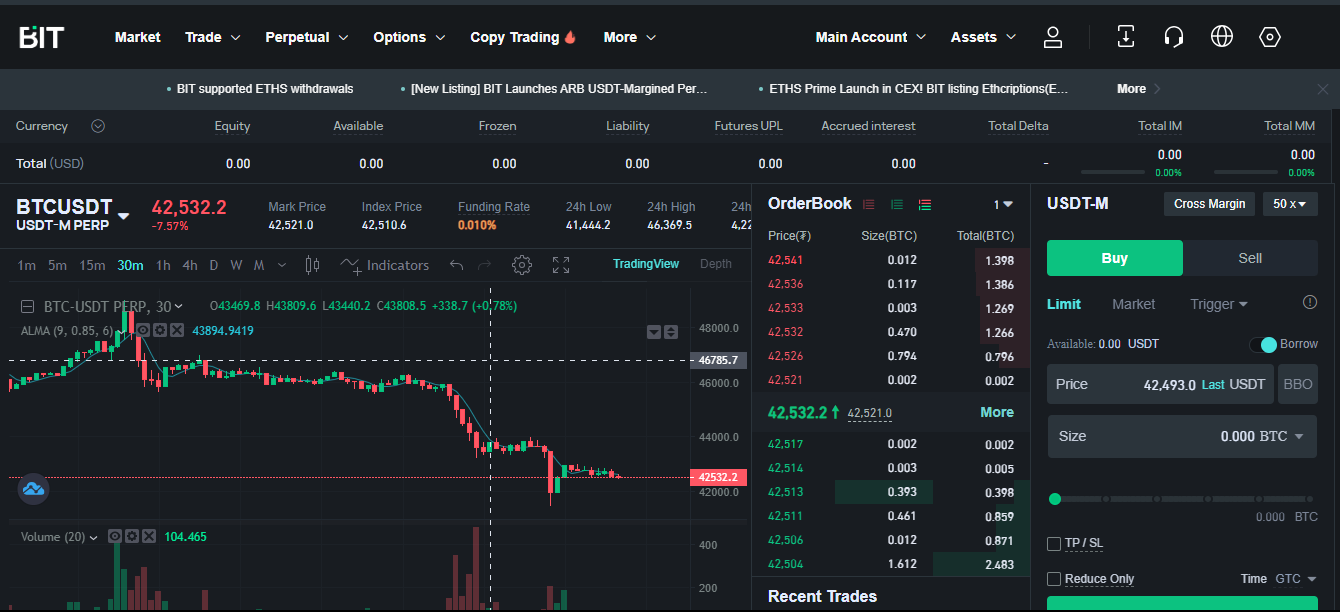The image size is (1340, 612).
Task: Open the Trigger order type dropdown
Action: [x=1219, y=304]
